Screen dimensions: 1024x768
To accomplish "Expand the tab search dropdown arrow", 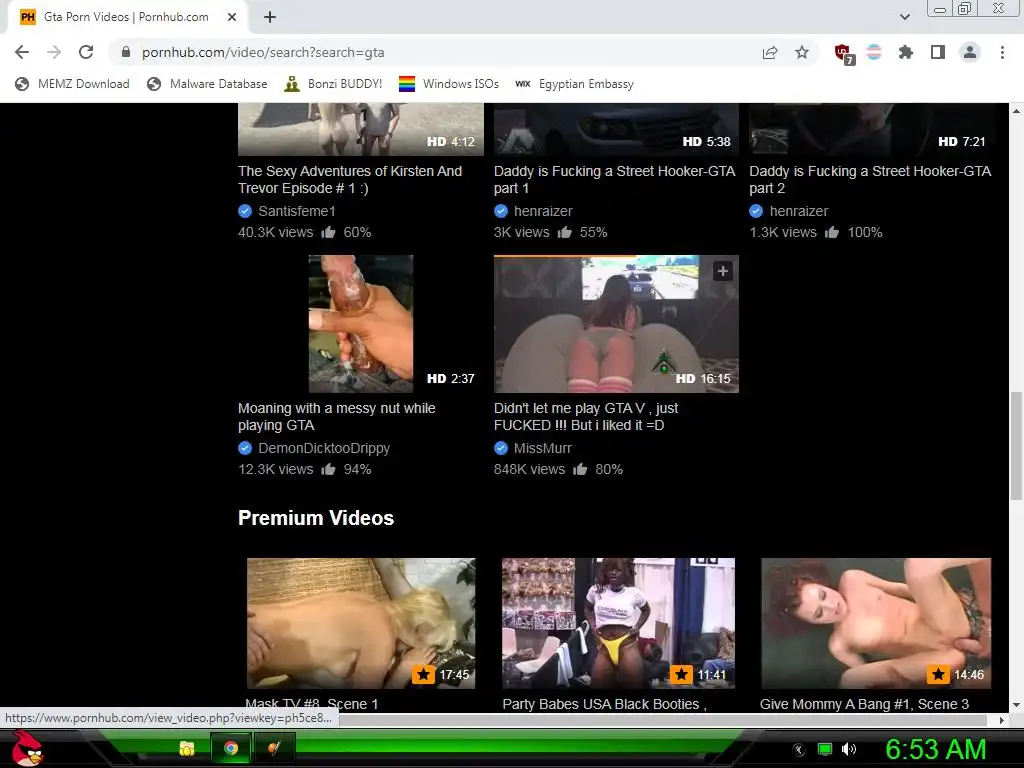I will 904,17.
